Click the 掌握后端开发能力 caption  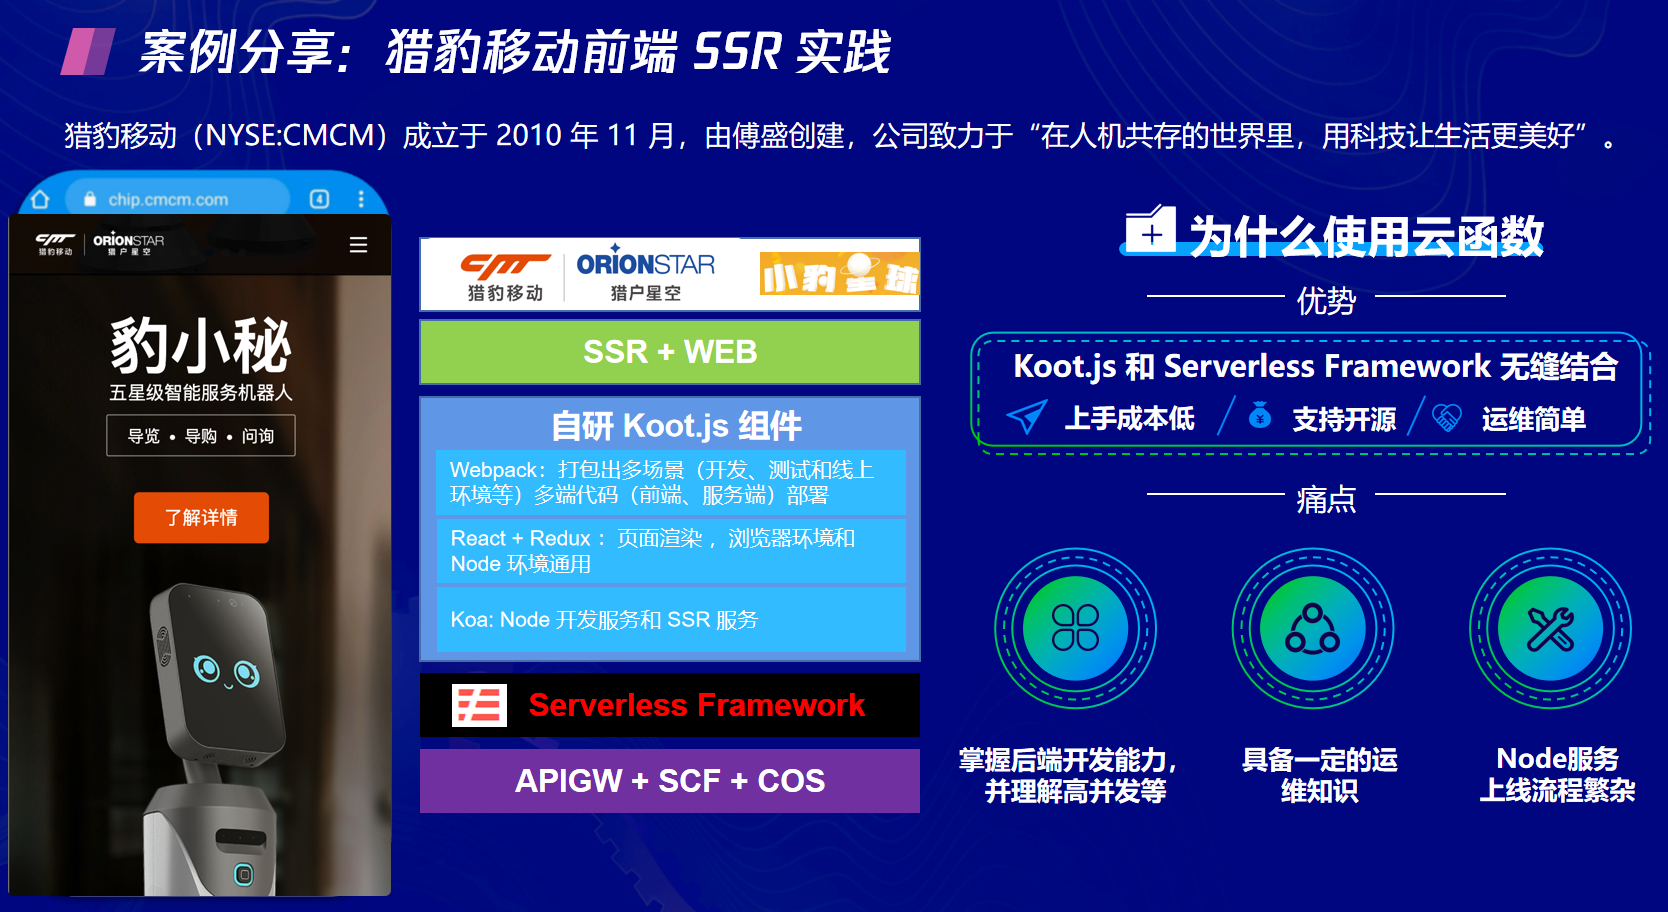[x=1068, y=775]
